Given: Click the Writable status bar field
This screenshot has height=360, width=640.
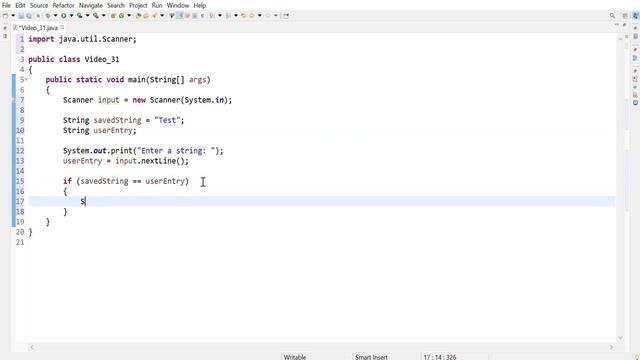Looking at the screenshot, I should click(x=295, y=357).
